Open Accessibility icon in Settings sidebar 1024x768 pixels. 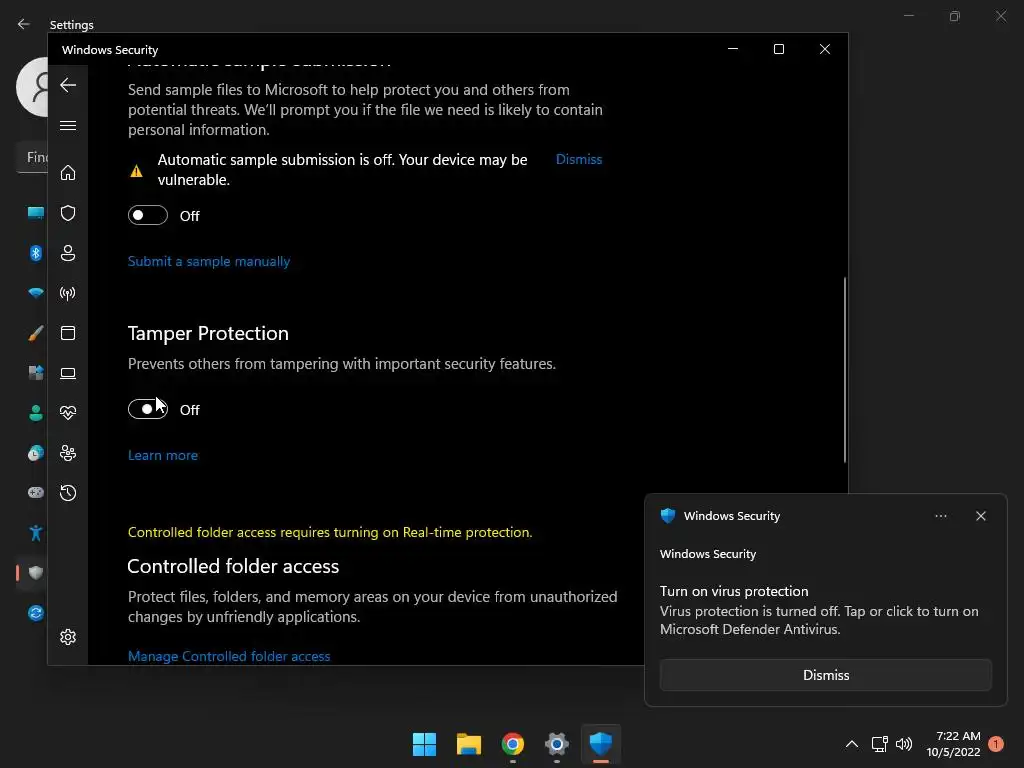point(36,533)
